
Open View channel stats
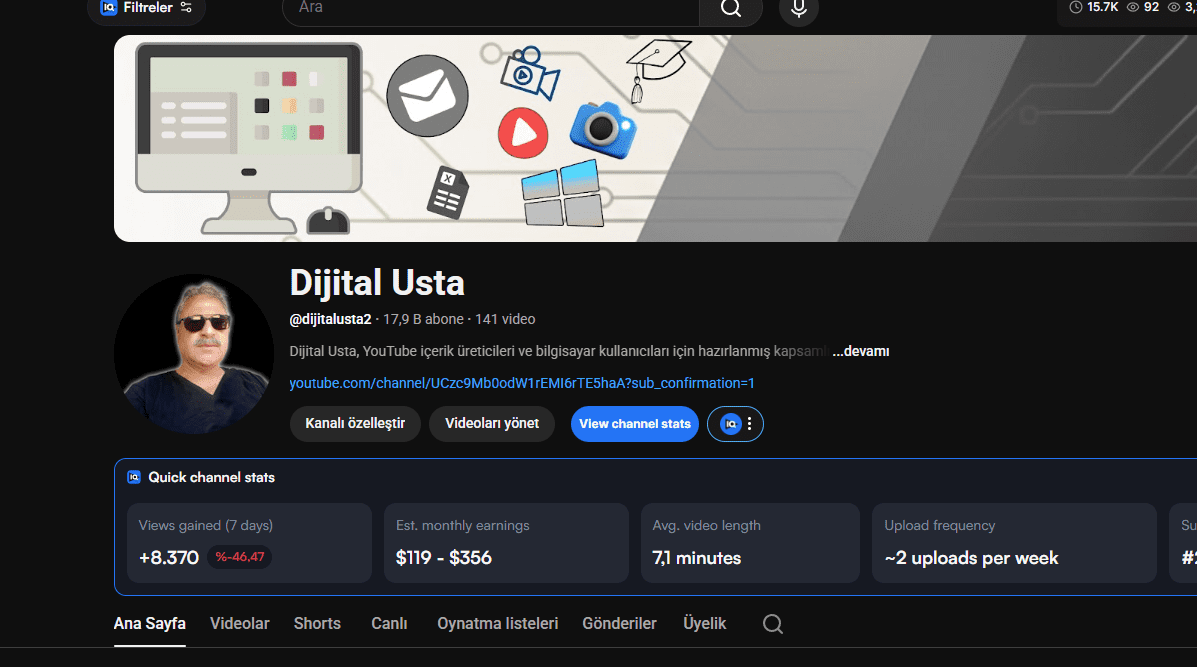point(634,424)
